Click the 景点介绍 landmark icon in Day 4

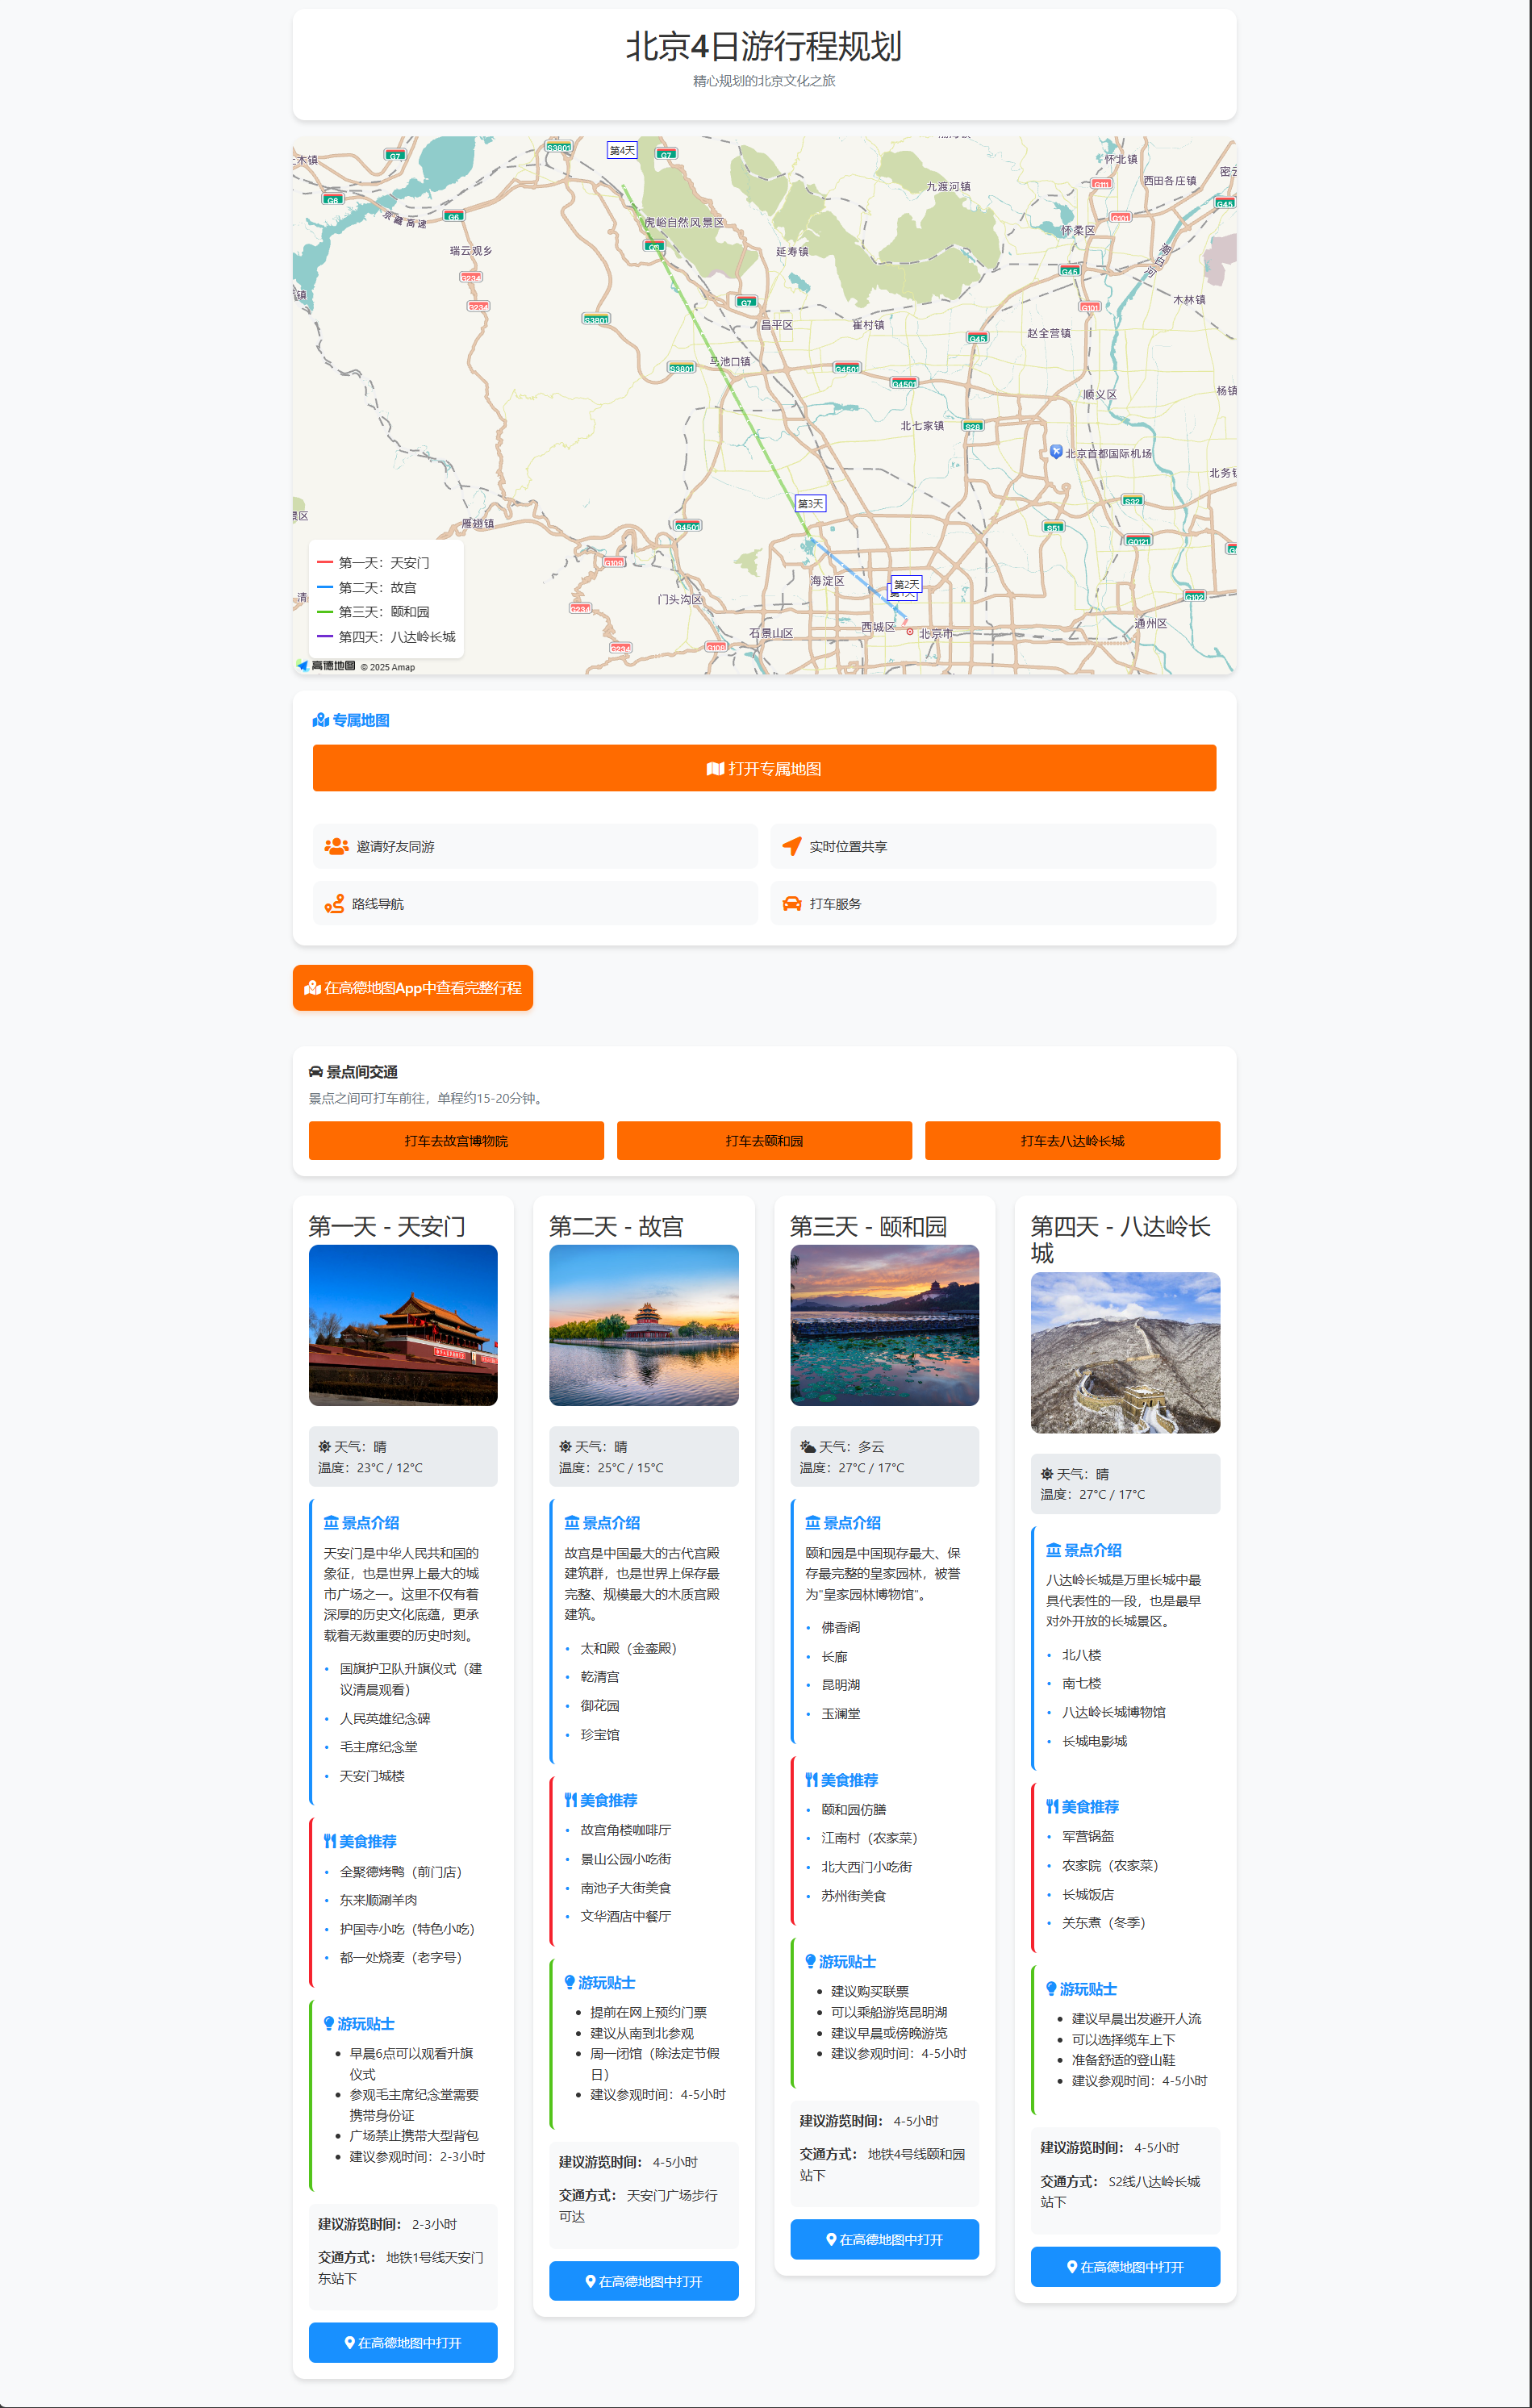pos(1053,1550)
